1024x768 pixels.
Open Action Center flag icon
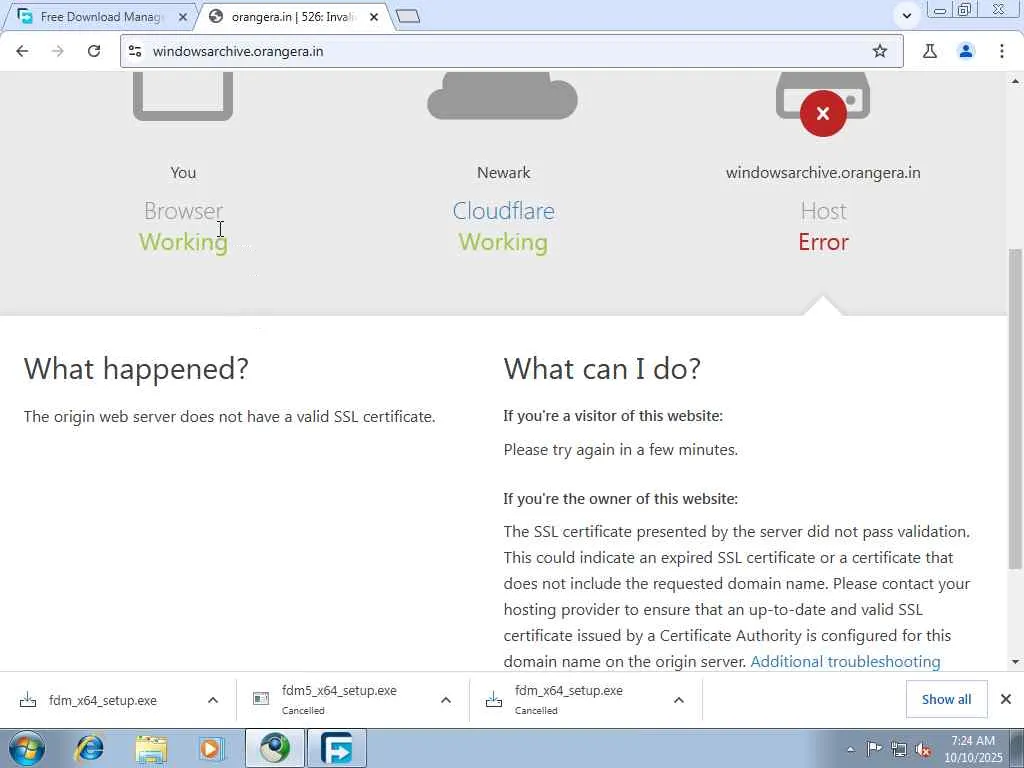(x=874, y=749)
